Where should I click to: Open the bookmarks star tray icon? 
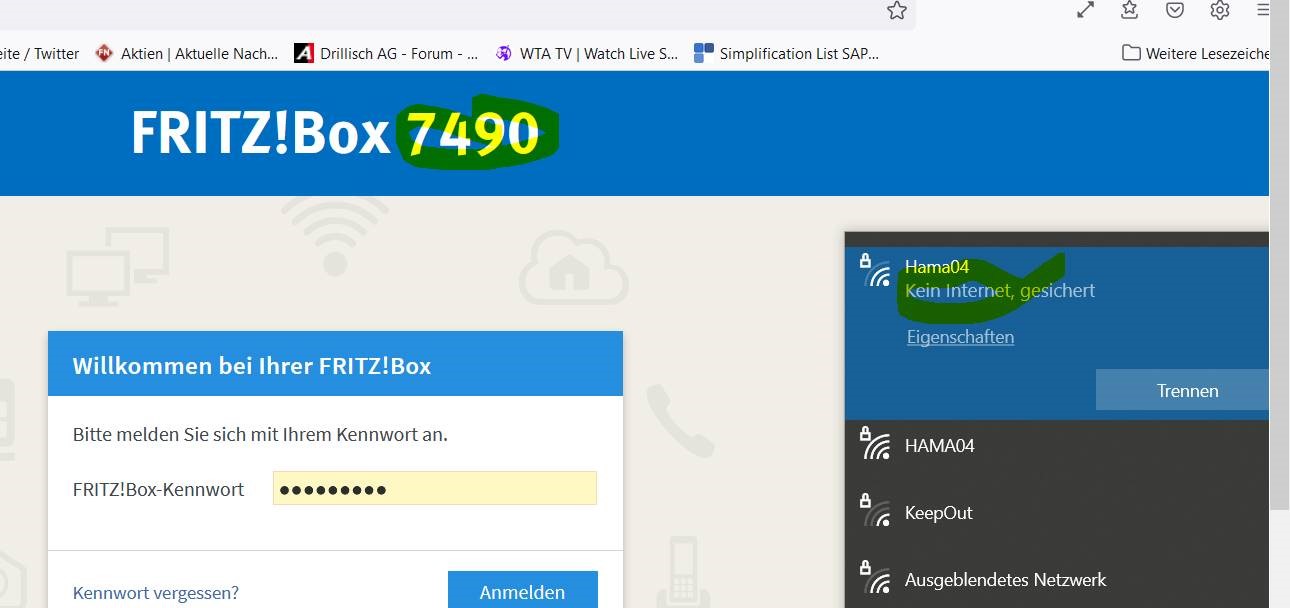click(1130, 10)
